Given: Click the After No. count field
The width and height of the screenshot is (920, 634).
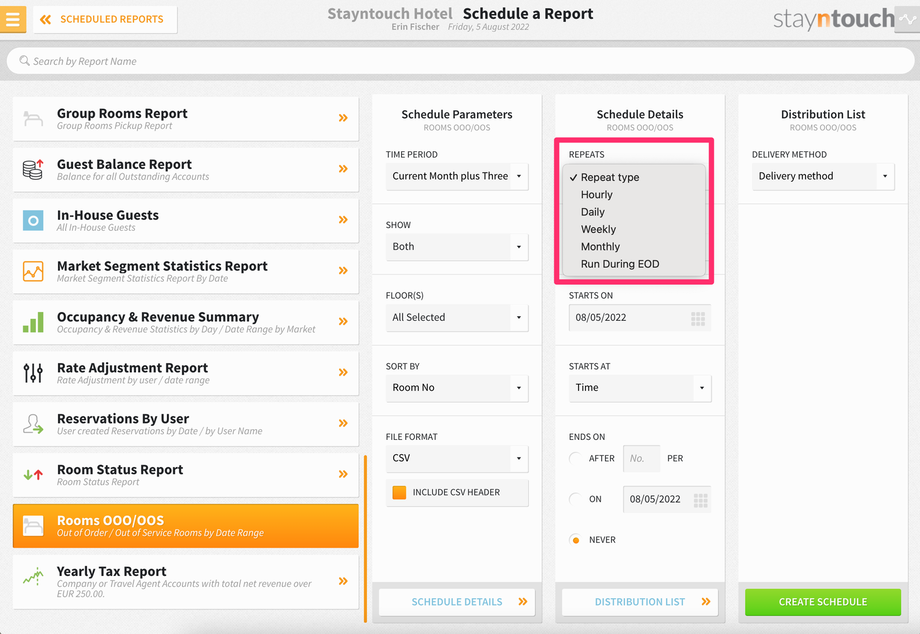Looking at the screenshot, I should [x=641, y=459].
